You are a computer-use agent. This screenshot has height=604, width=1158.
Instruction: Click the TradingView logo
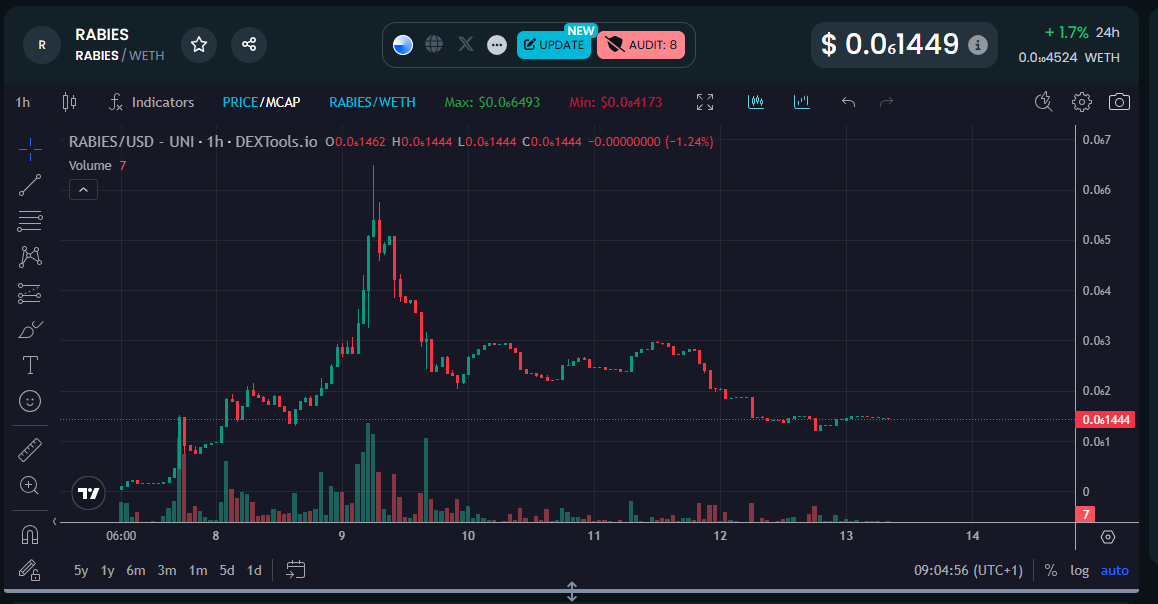(89, 493)
